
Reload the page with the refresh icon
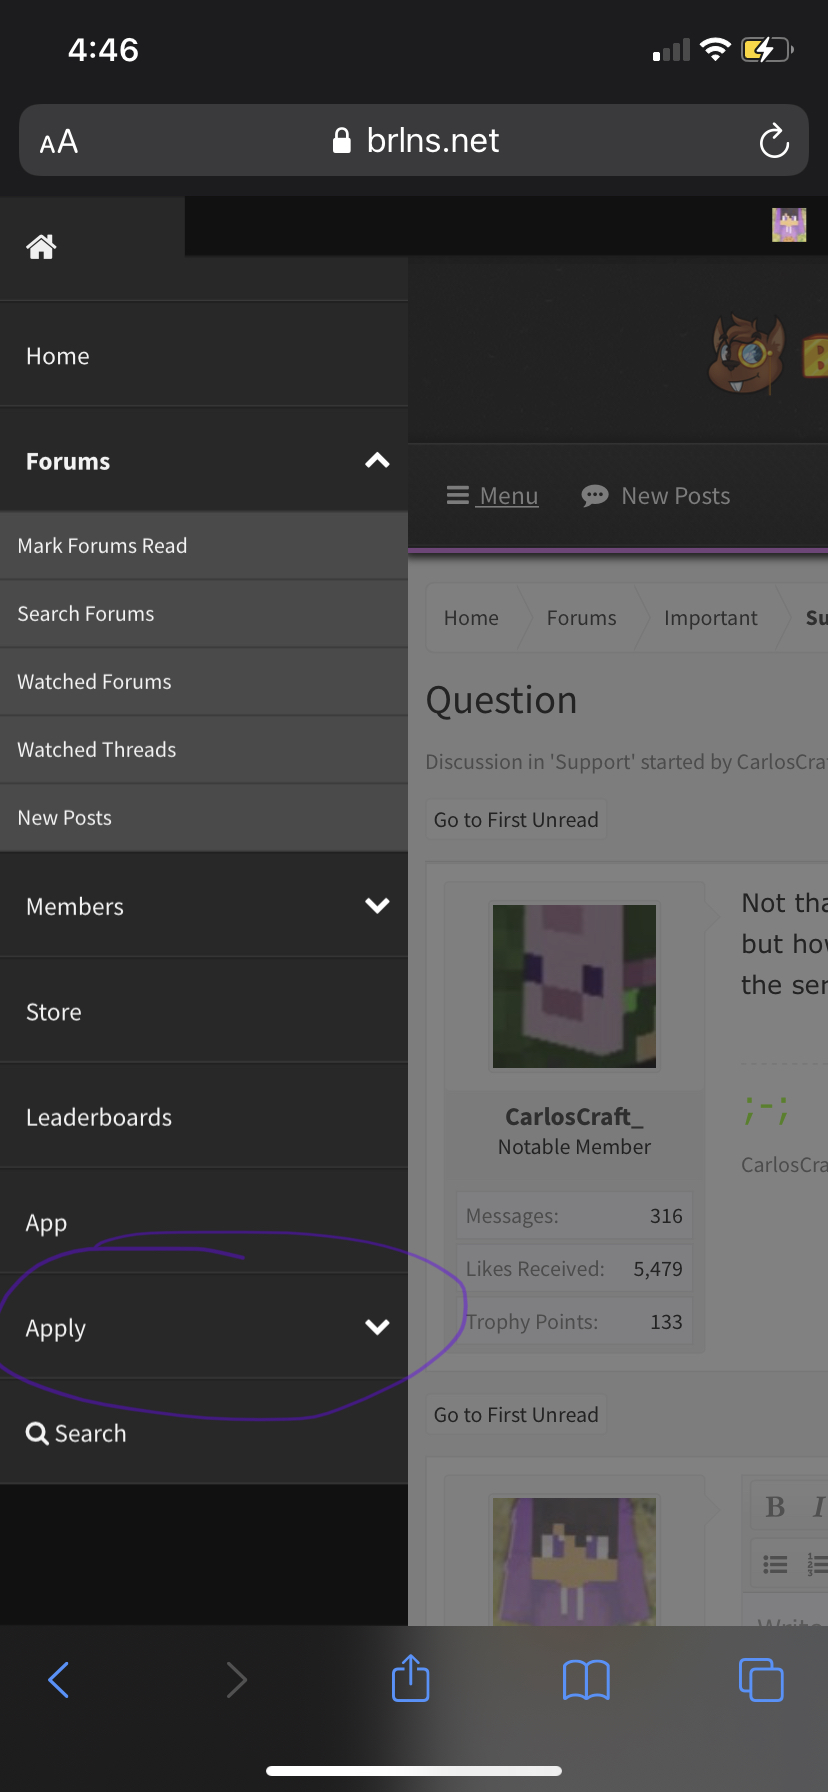click(x=774, y=141)
